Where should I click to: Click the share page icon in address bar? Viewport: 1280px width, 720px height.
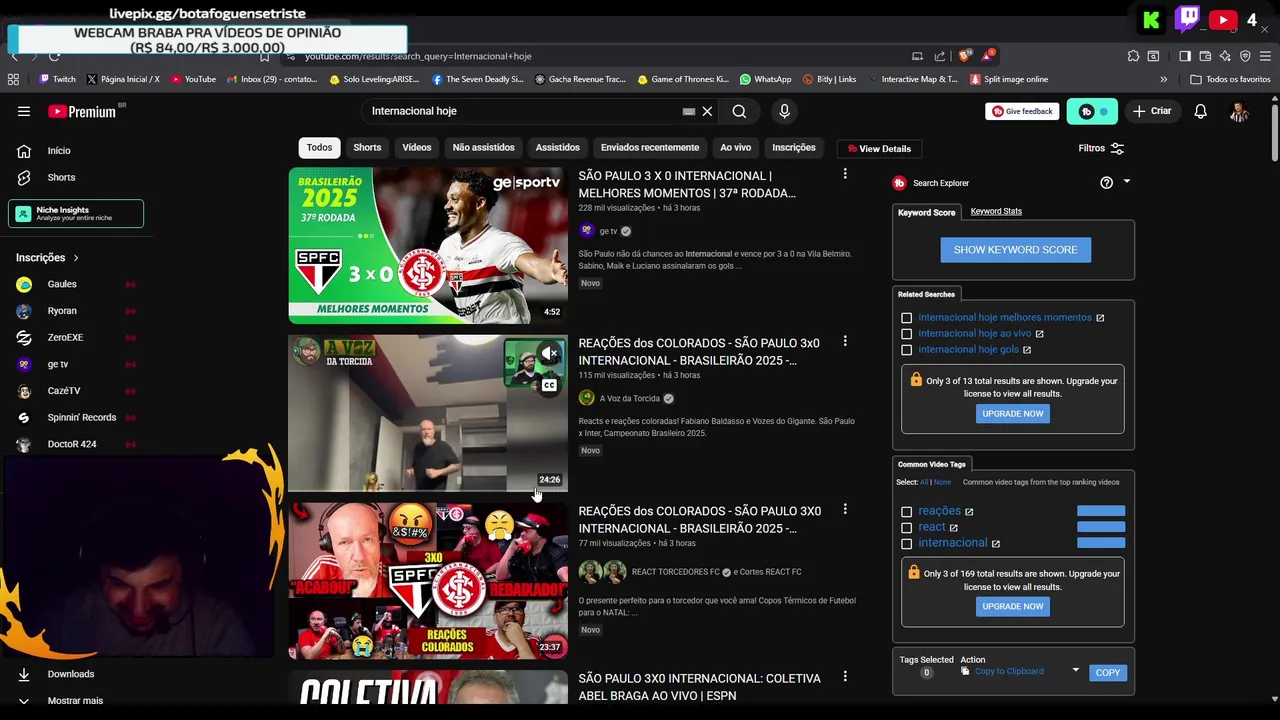940,56
